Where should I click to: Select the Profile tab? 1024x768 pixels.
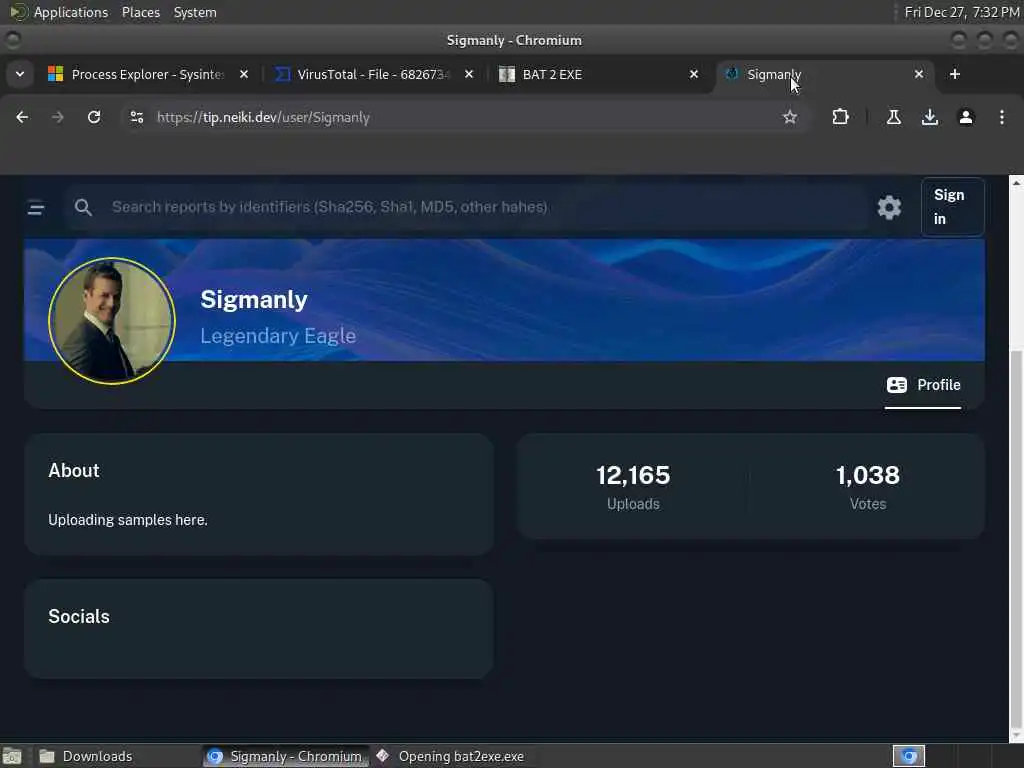tap(923, 385)
